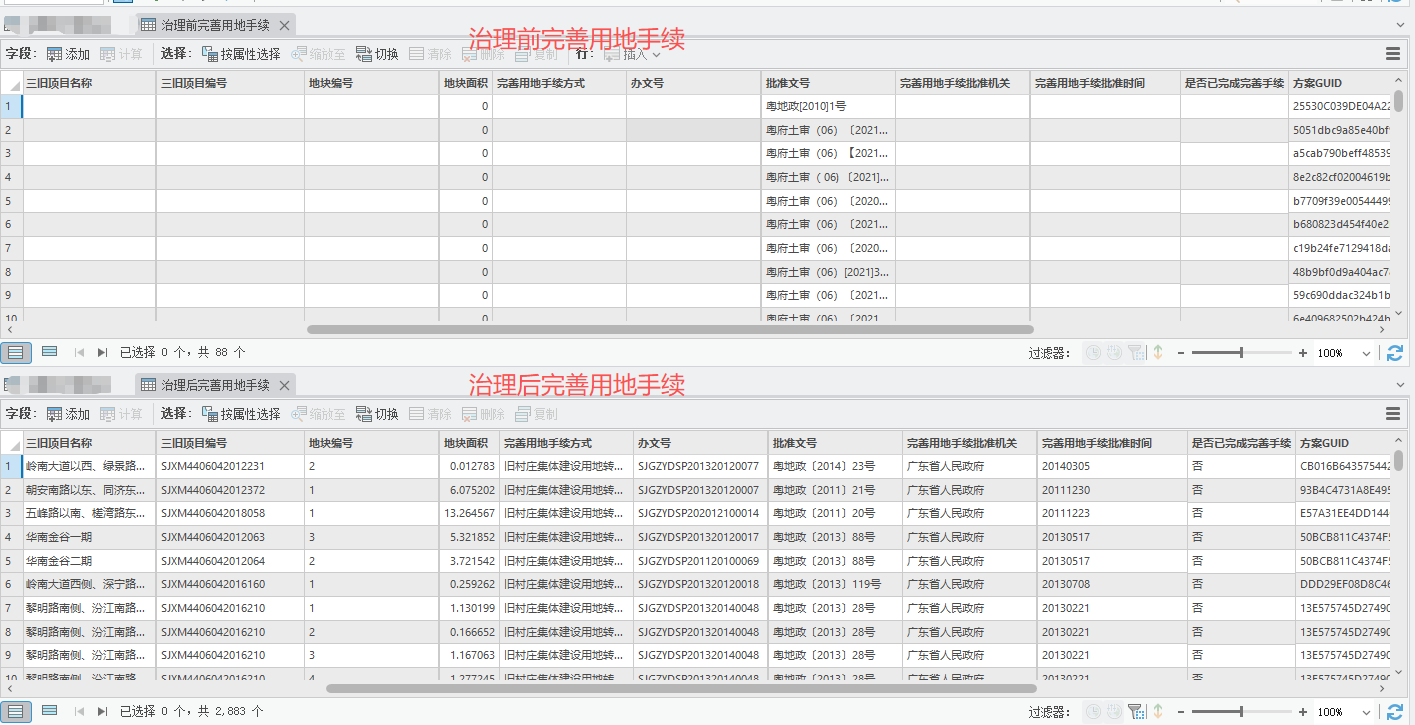Click 清除 selection in 治理后完善用地手续 table
1415x725 pixels.
(430, 414)
